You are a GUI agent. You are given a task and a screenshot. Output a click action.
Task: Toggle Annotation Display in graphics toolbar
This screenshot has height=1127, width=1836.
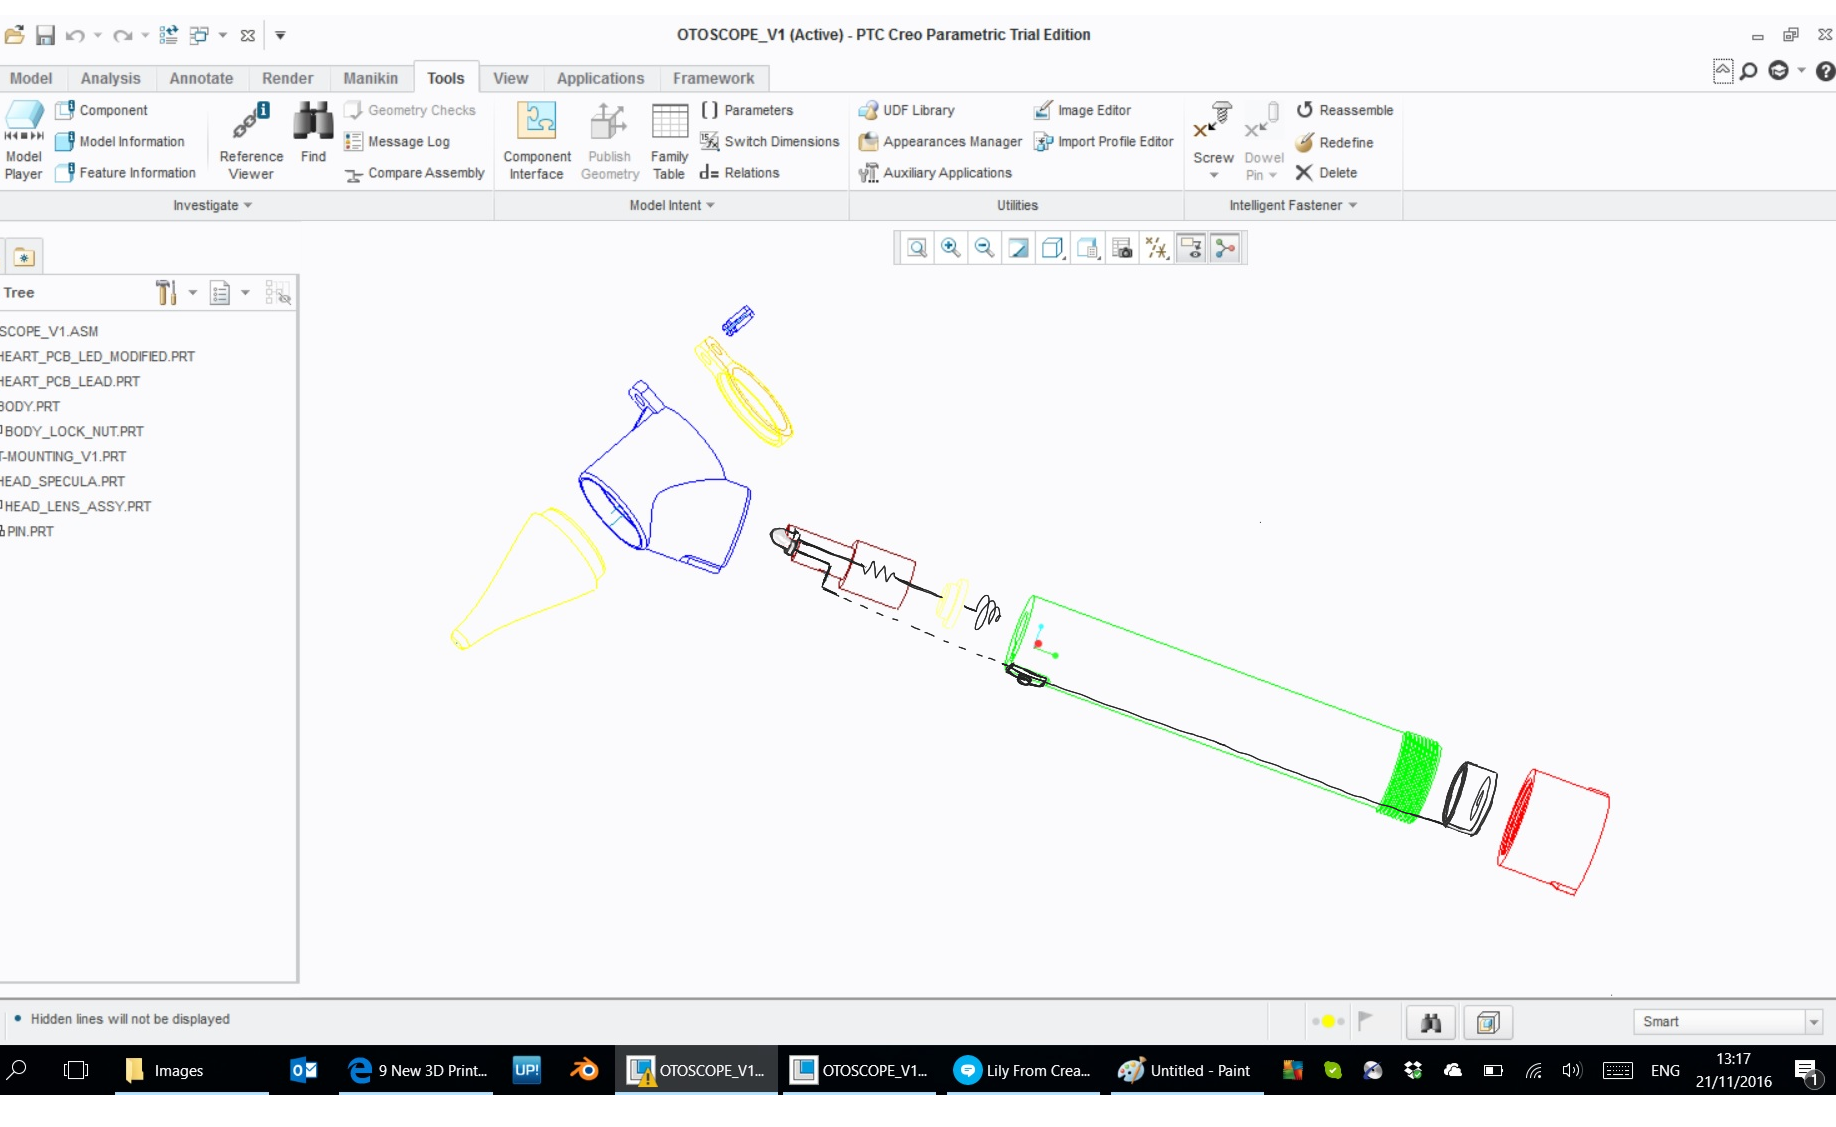[x=1191, y=248]
